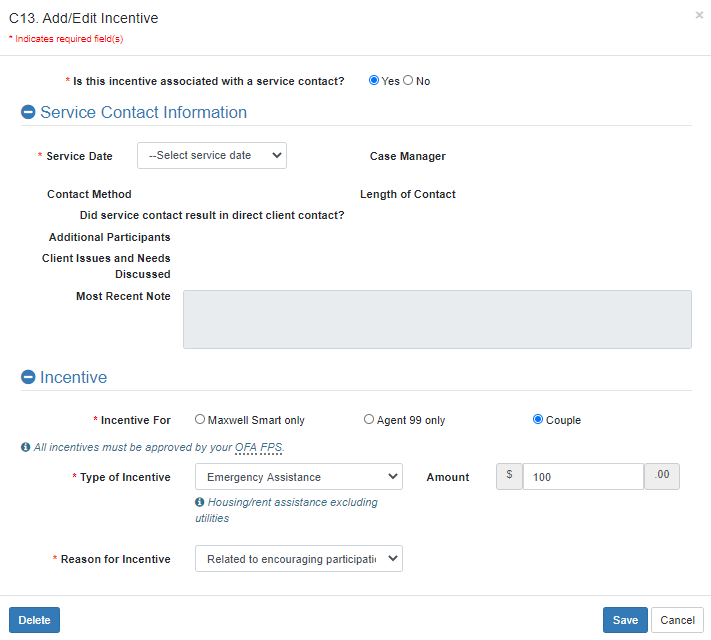Image resolution: width=711 pixels, height=640 pixels.
Task: Click into the Amount input field
Action: (583, 477)
